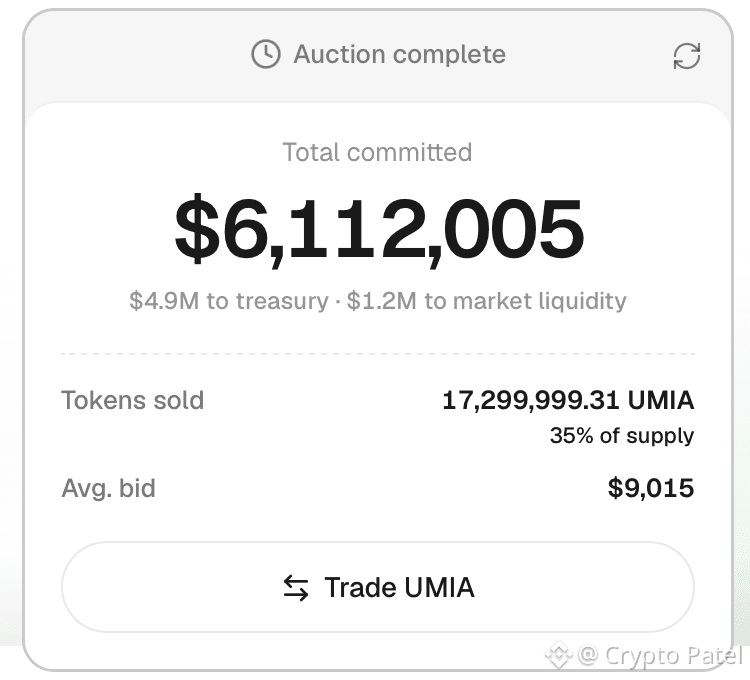Select the Auction complete status text

coord(399,54)
